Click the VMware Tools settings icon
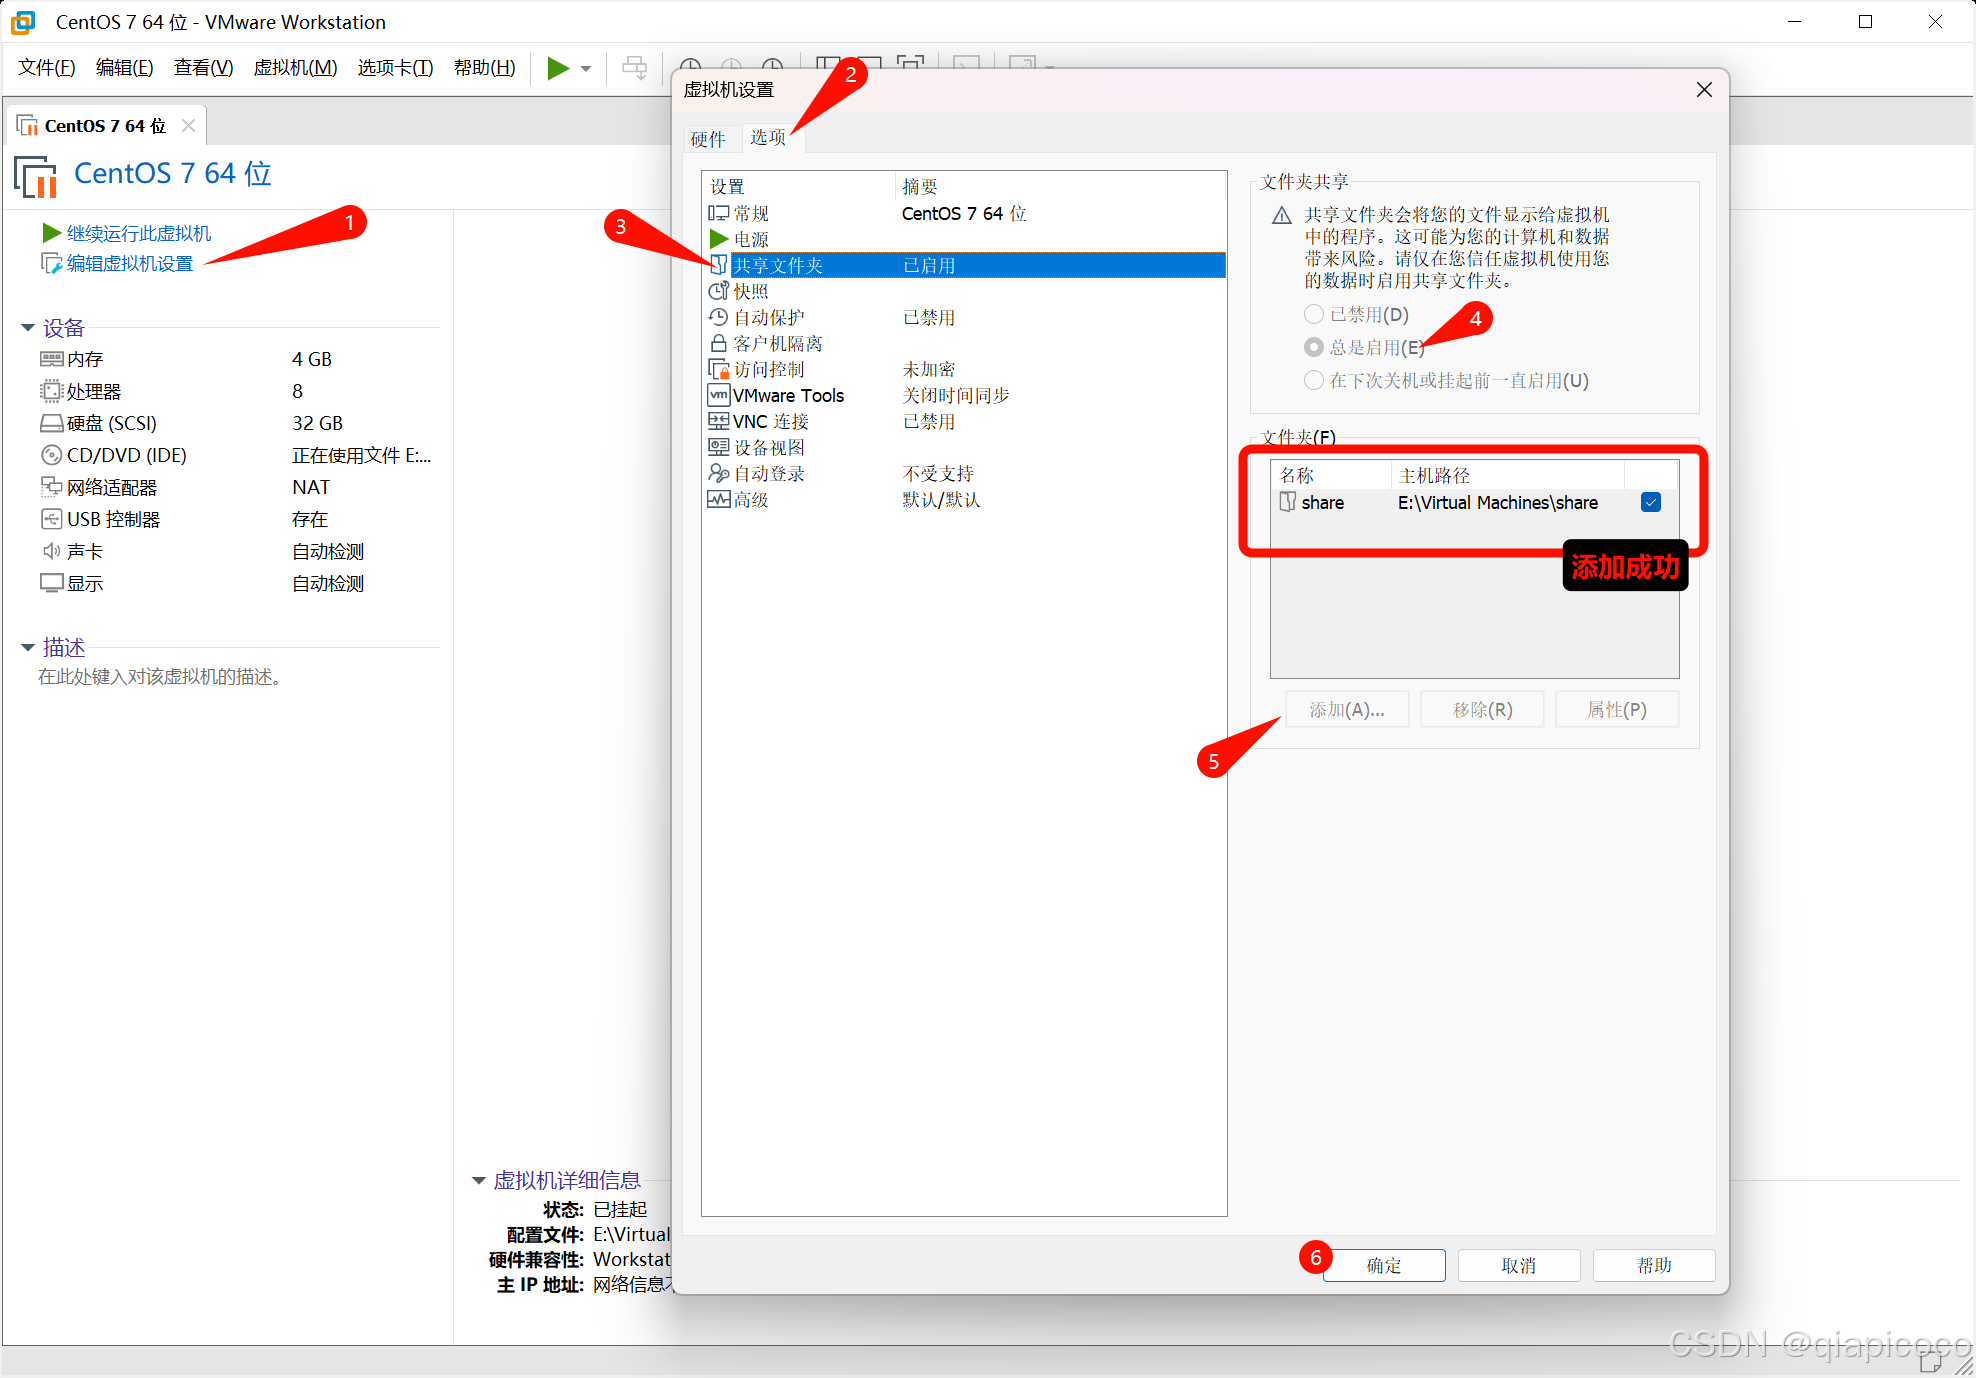 pyautogui.click(x=718, y=395)
